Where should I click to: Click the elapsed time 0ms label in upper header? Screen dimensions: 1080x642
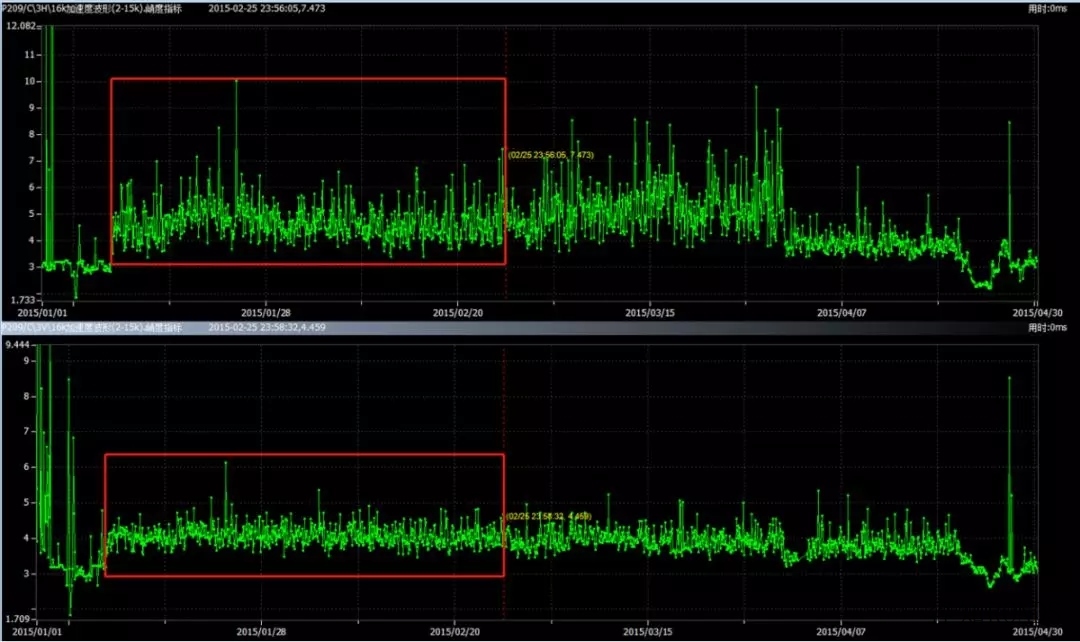tap(1047, 7)
